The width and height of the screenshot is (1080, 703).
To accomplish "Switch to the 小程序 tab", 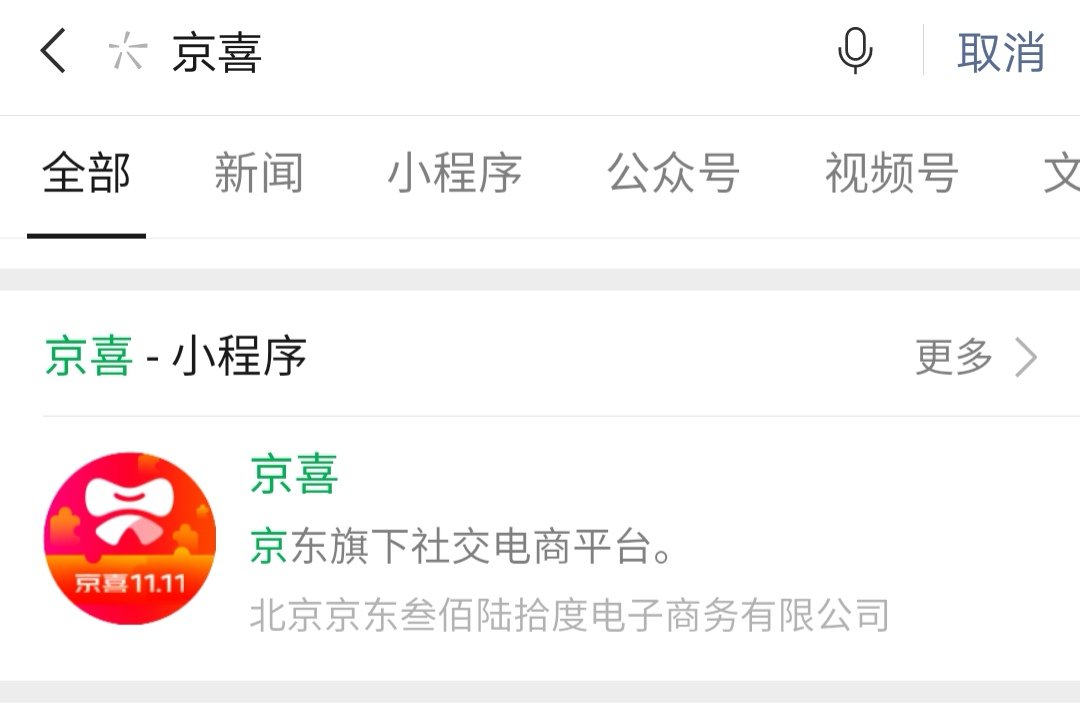I will (x=455, y=174).
